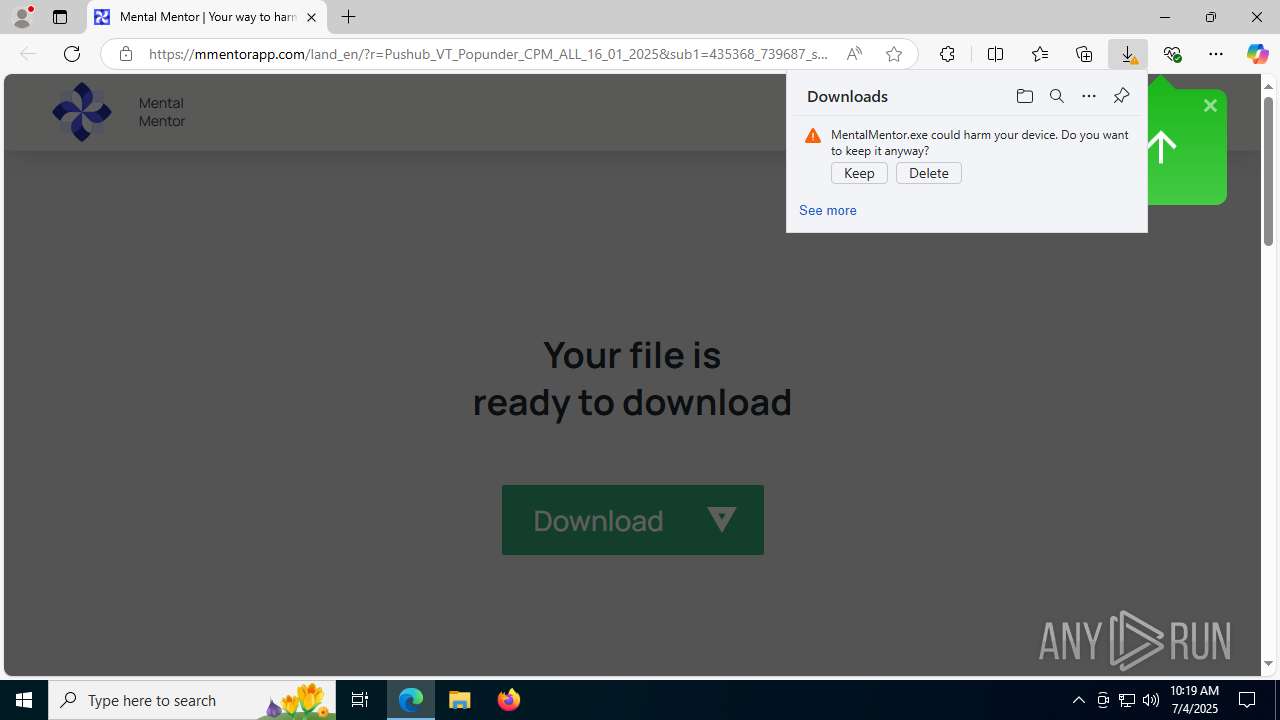Click the taskbar search box
1280x720 pixels.
coord(192,700)
